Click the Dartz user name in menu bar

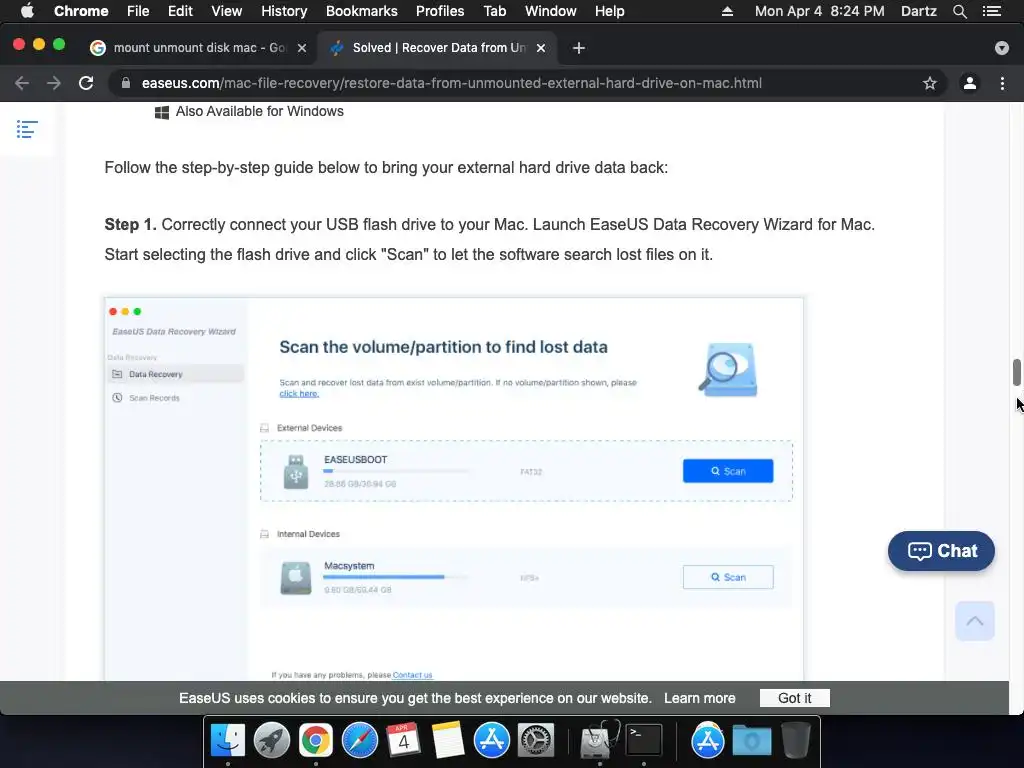919,11
